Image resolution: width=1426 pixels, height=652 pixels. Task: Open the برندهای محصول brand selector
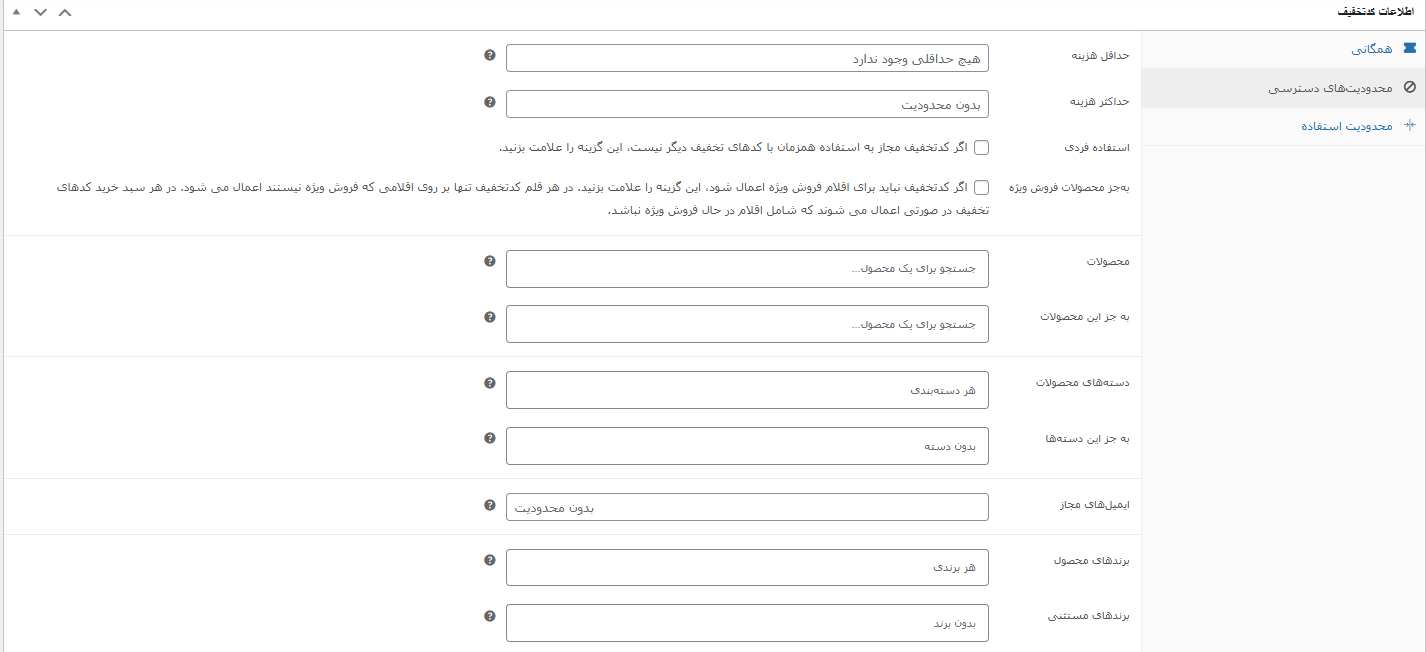tap(747, 567)
